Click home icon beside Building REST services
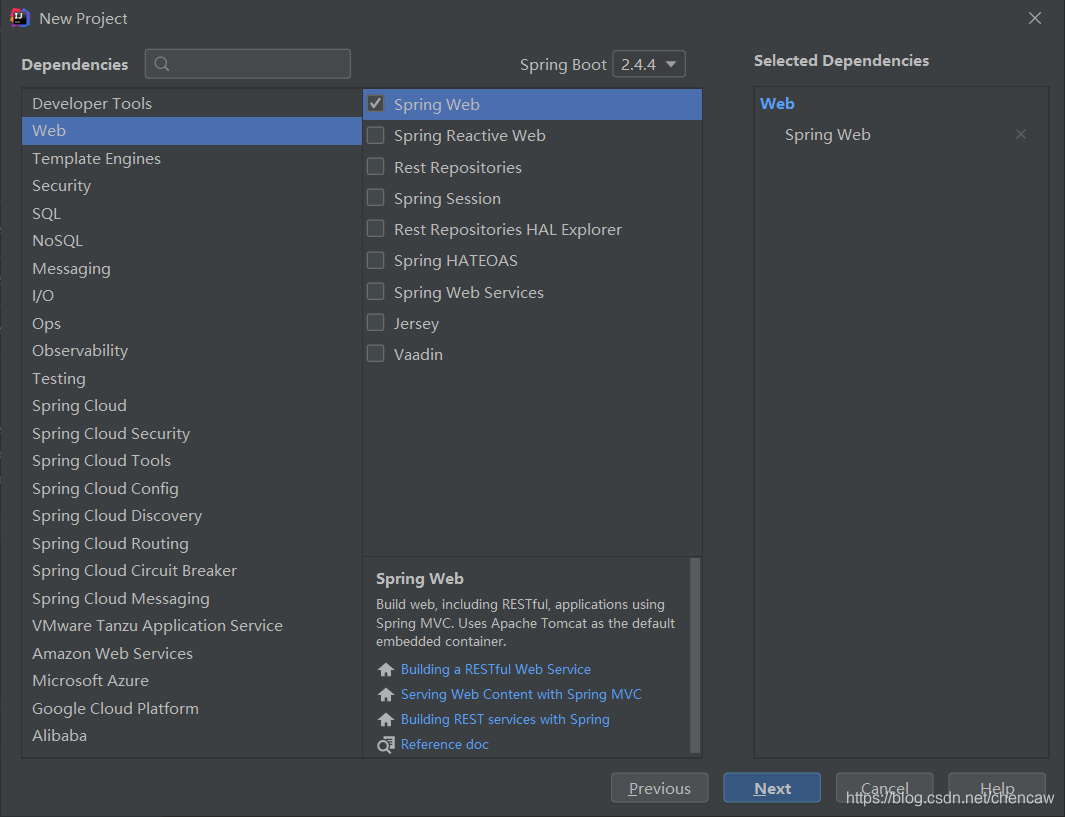This screenshot has height=817, width=1065. point(386,719)
